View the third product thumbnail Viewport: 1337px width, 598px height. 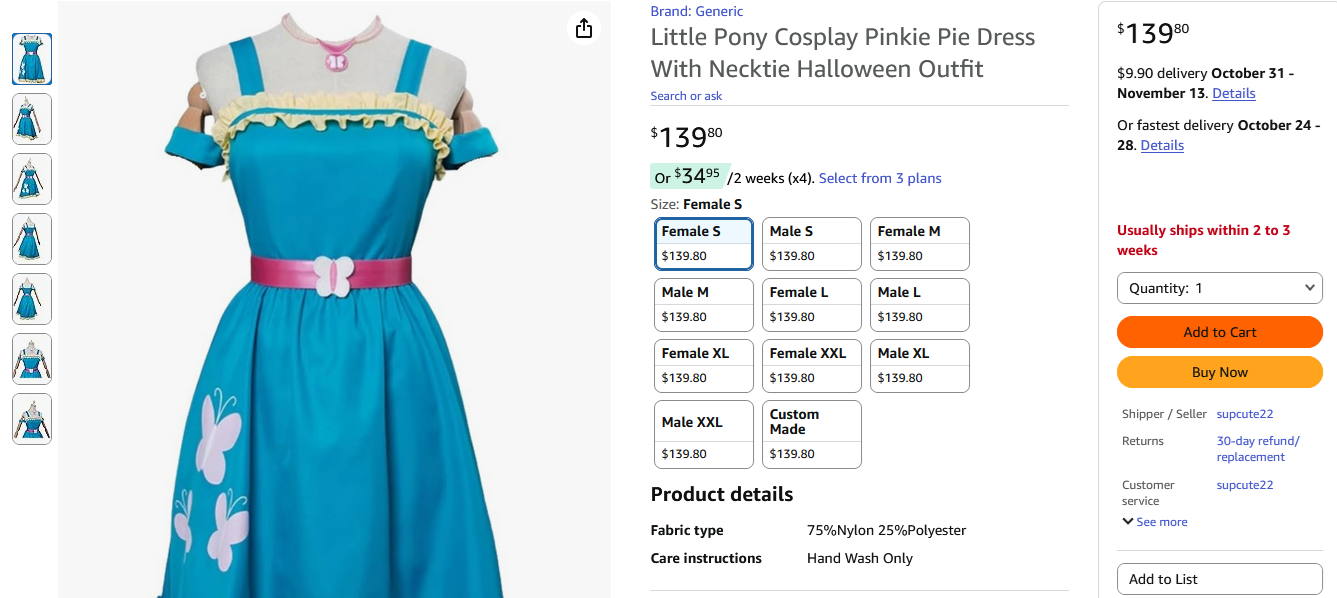(32, 179)
